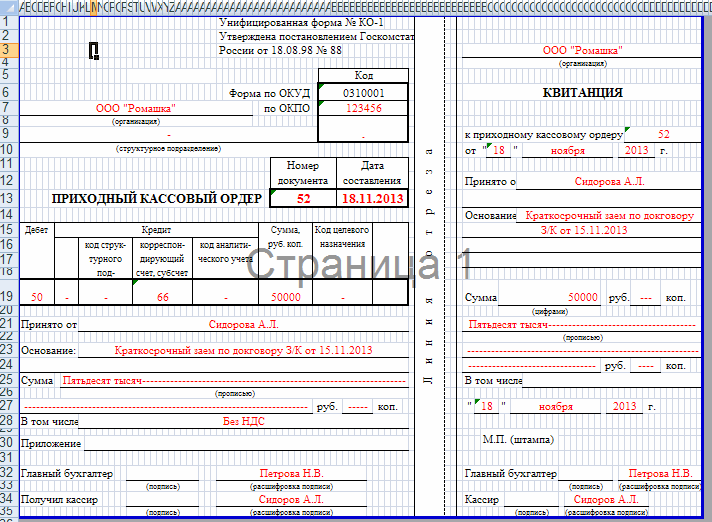Click the document number cell 52 in bold
This screenshot has height=522, width=712.
click(x=303, y=198)
